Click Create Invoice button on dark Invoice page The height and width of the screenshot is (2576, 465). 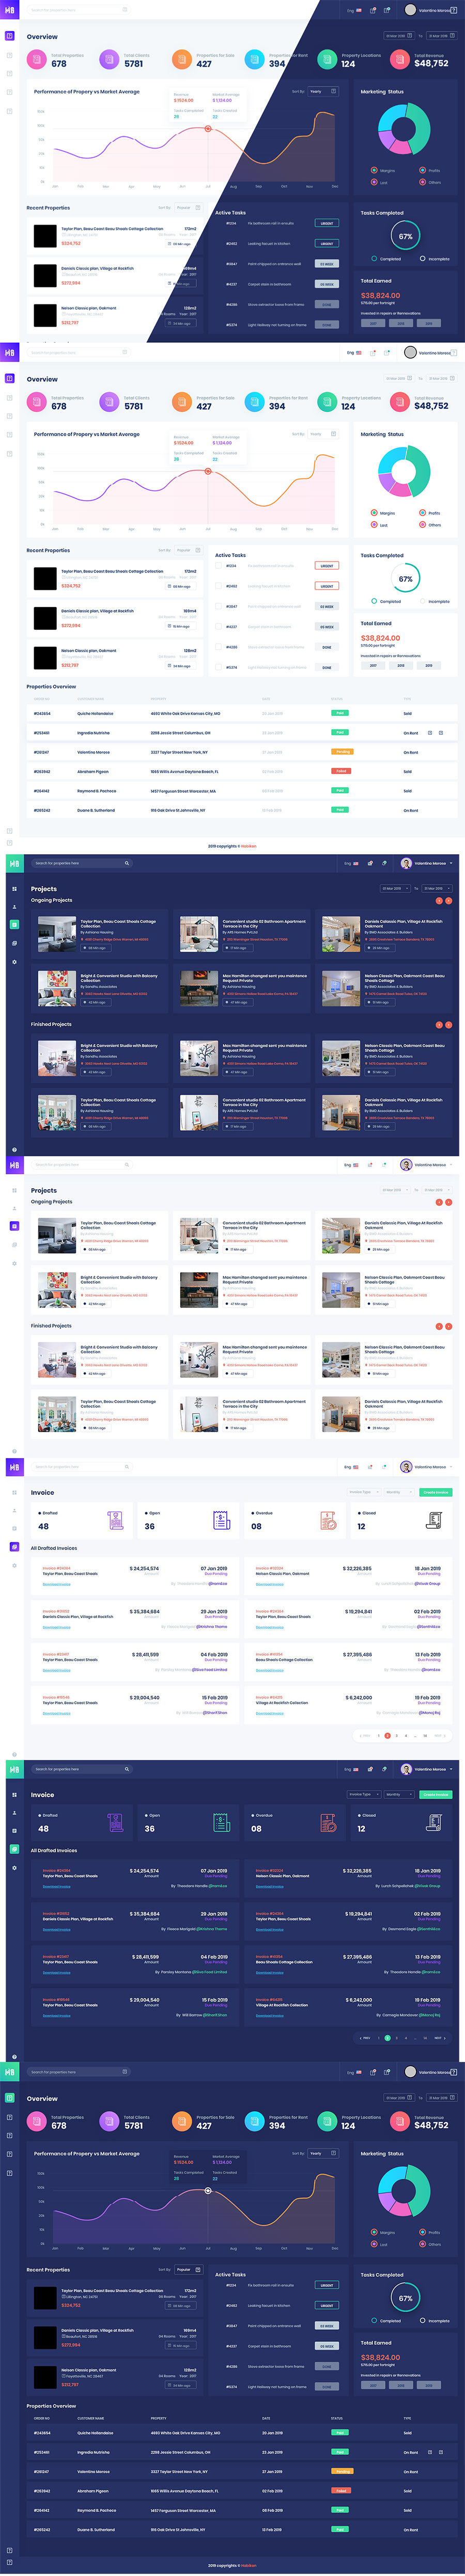click(436, 1794)
